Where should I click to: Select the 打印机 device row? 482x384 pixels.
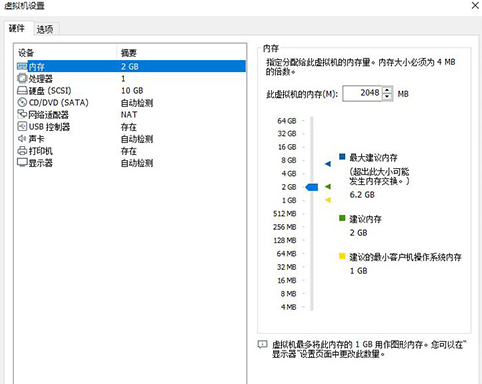(131, 151)
